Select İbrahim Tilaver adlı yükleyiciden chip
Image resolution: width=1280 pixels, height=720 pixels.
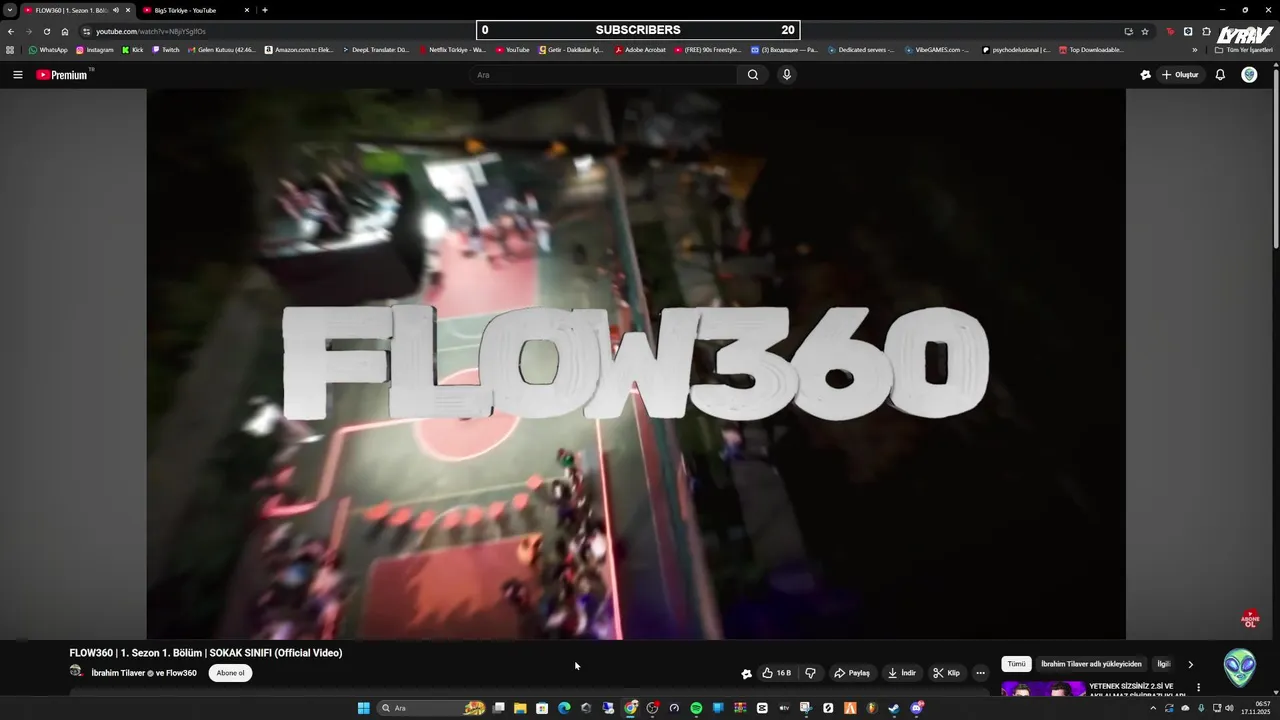pyautogui.click(x=1091, y=664)
